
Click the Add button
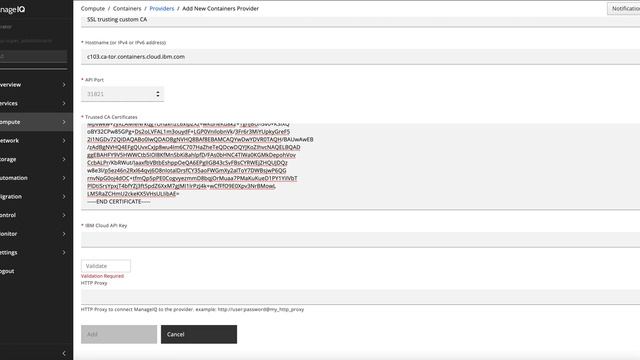(119, 334)
